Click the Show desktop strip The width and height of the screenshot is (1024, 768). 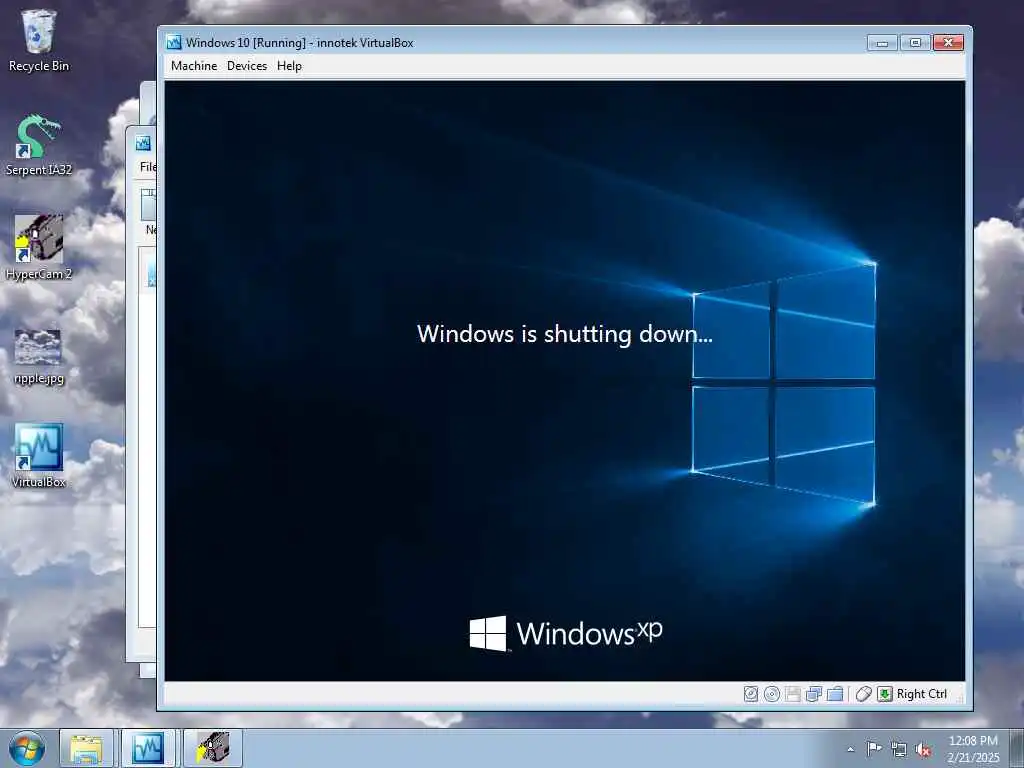pos(1017,748)
